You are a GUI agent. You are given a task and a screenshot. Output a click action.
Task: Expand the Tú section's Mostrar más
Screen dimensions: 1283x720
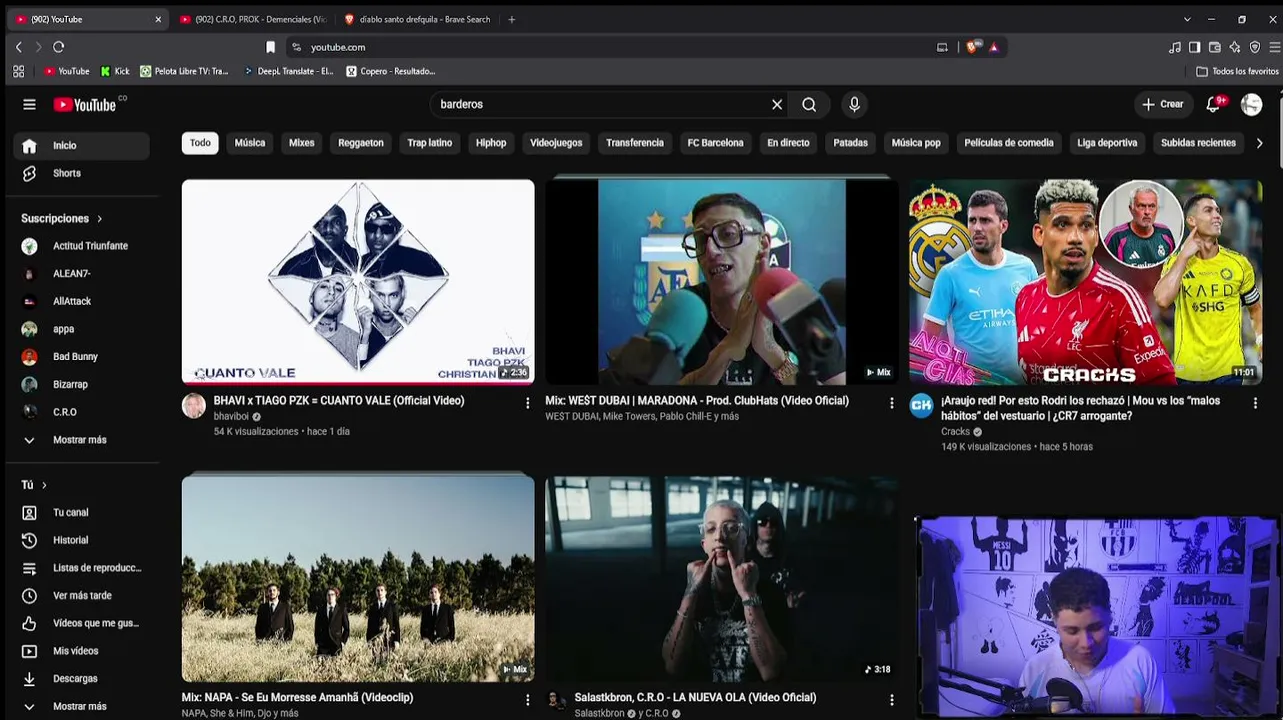point(81,706)
